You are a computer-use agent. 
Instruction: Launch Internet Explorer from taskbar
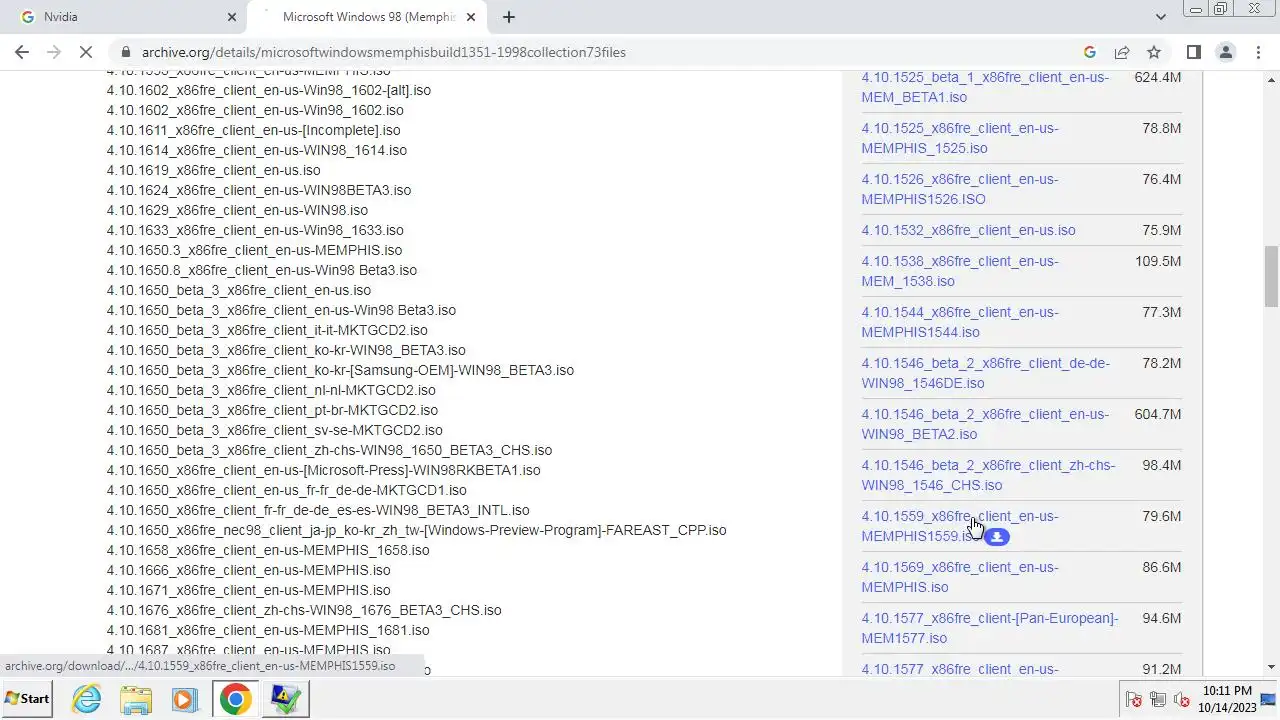point(87,699)
